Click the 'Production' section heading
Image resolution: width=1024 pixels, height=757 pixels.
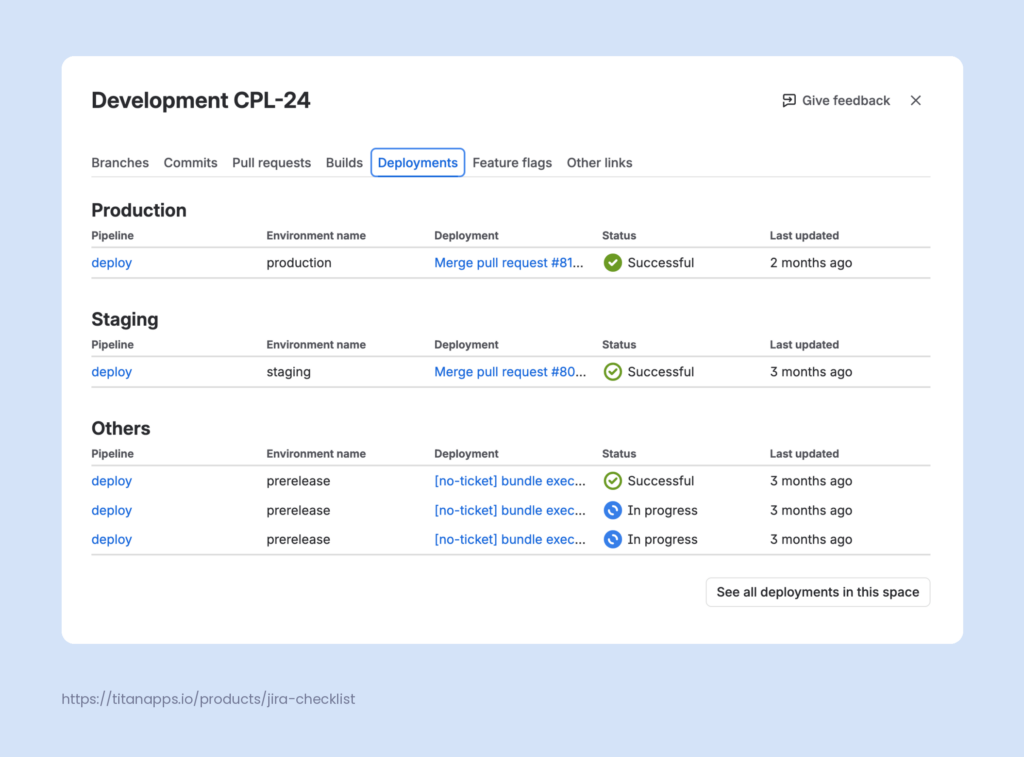pyautogui.click(x=139, y=210)
